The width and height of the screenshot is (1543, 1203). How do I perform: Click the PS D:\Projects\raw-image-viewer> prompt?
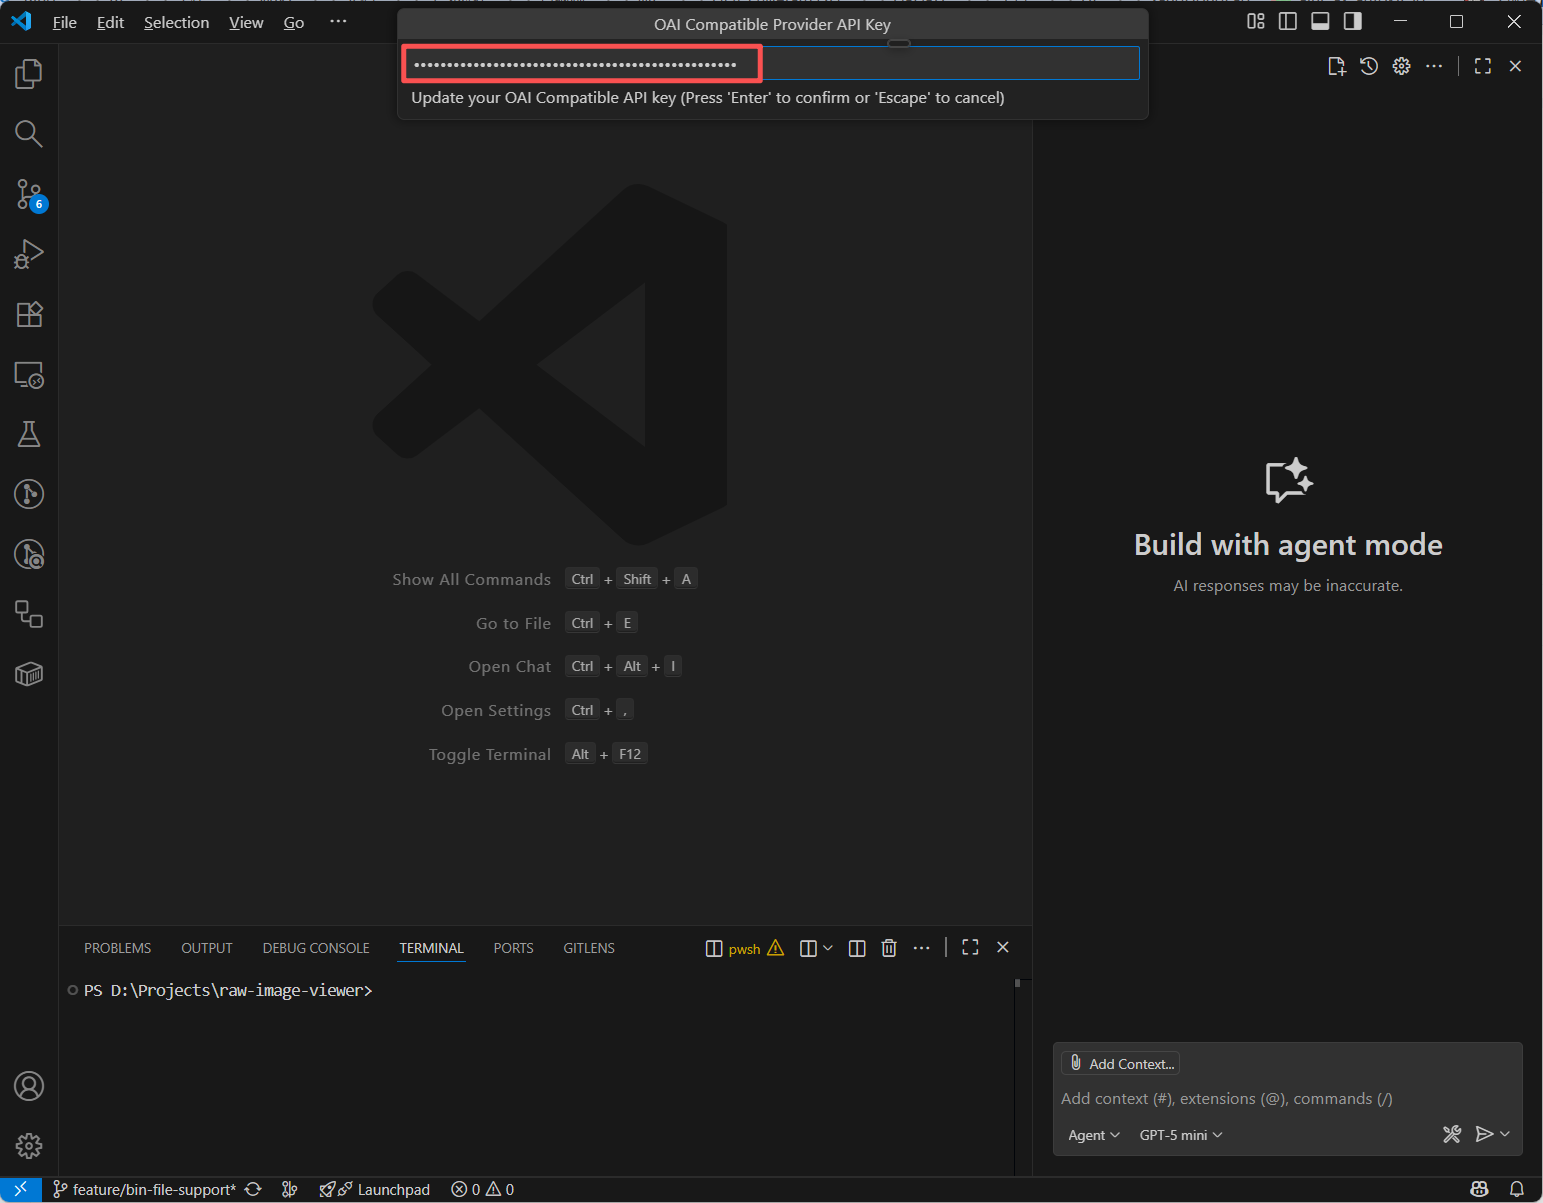tap(228, 990)
